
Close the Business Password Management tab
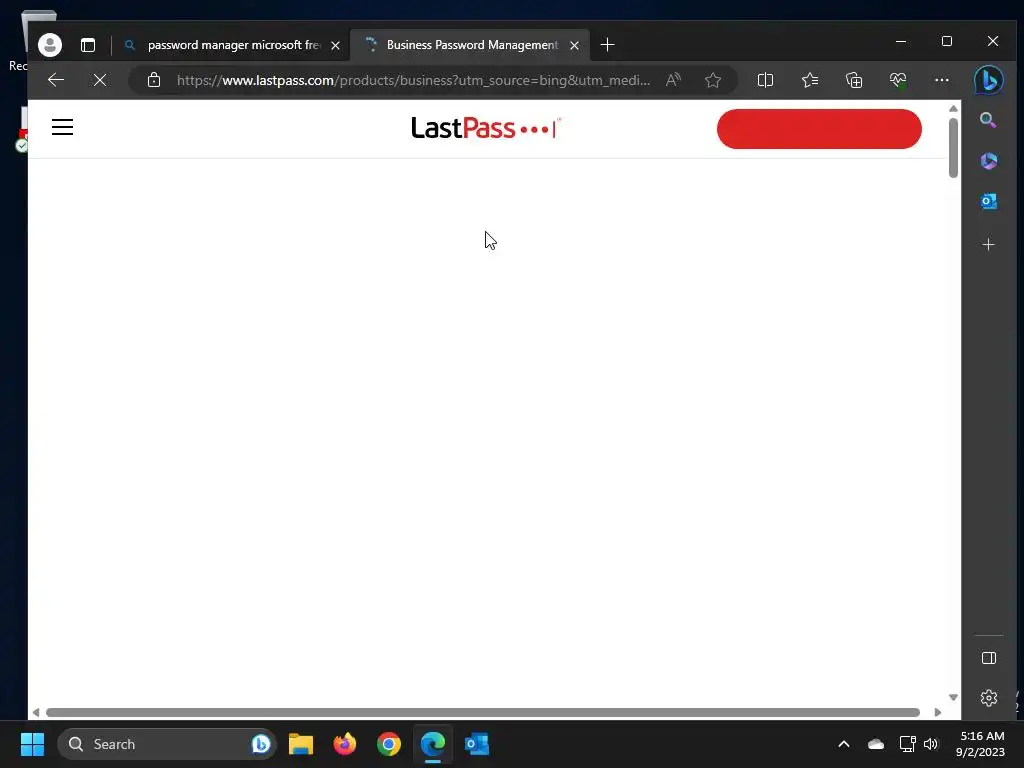click(574, 46)
